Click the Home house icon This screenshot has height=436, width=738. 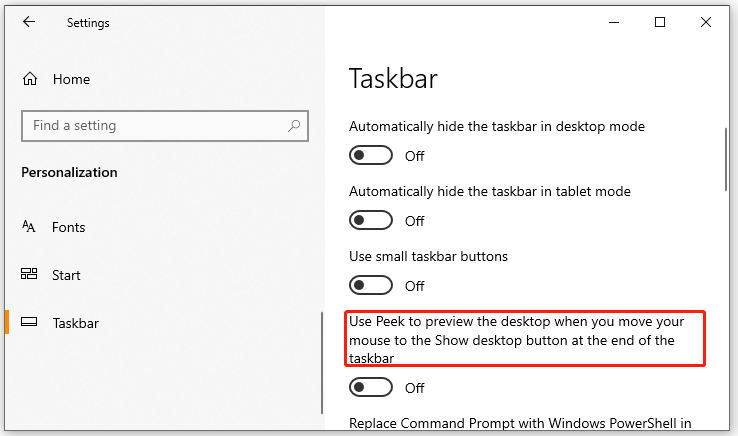coord(30,79)
